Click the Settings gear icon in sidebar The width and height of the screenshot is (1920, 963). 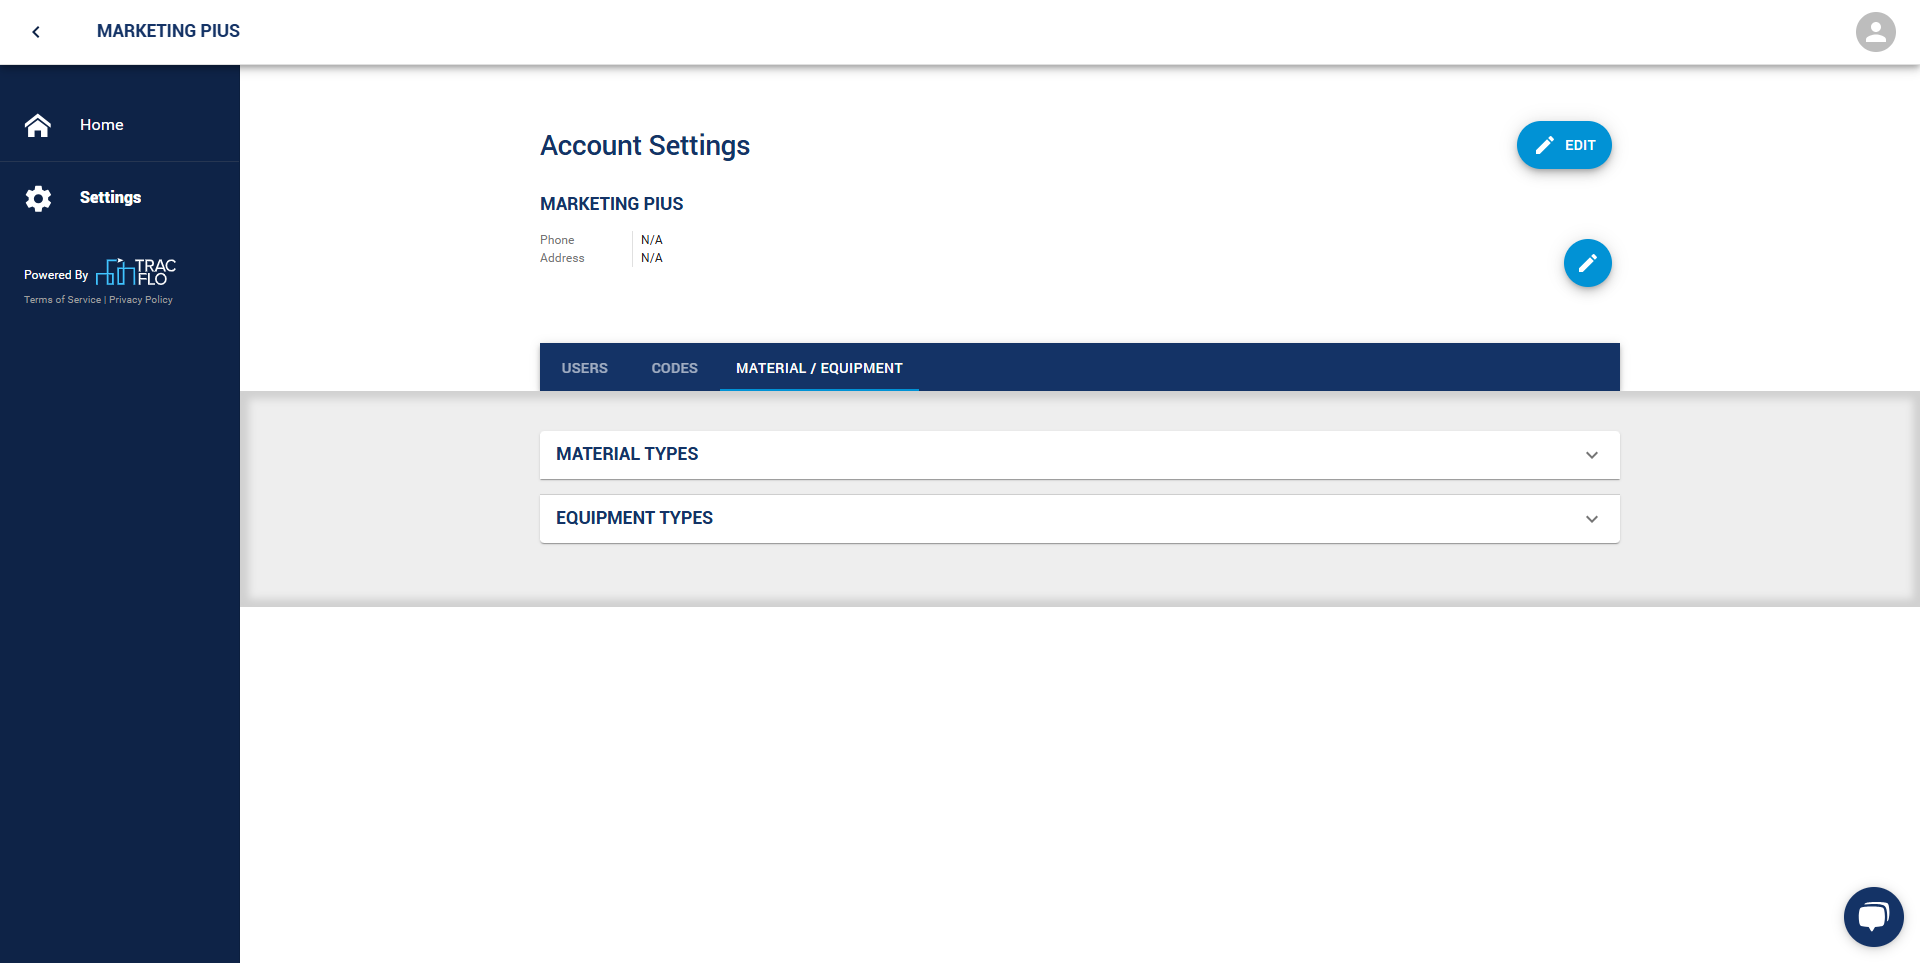pos(38,198)
